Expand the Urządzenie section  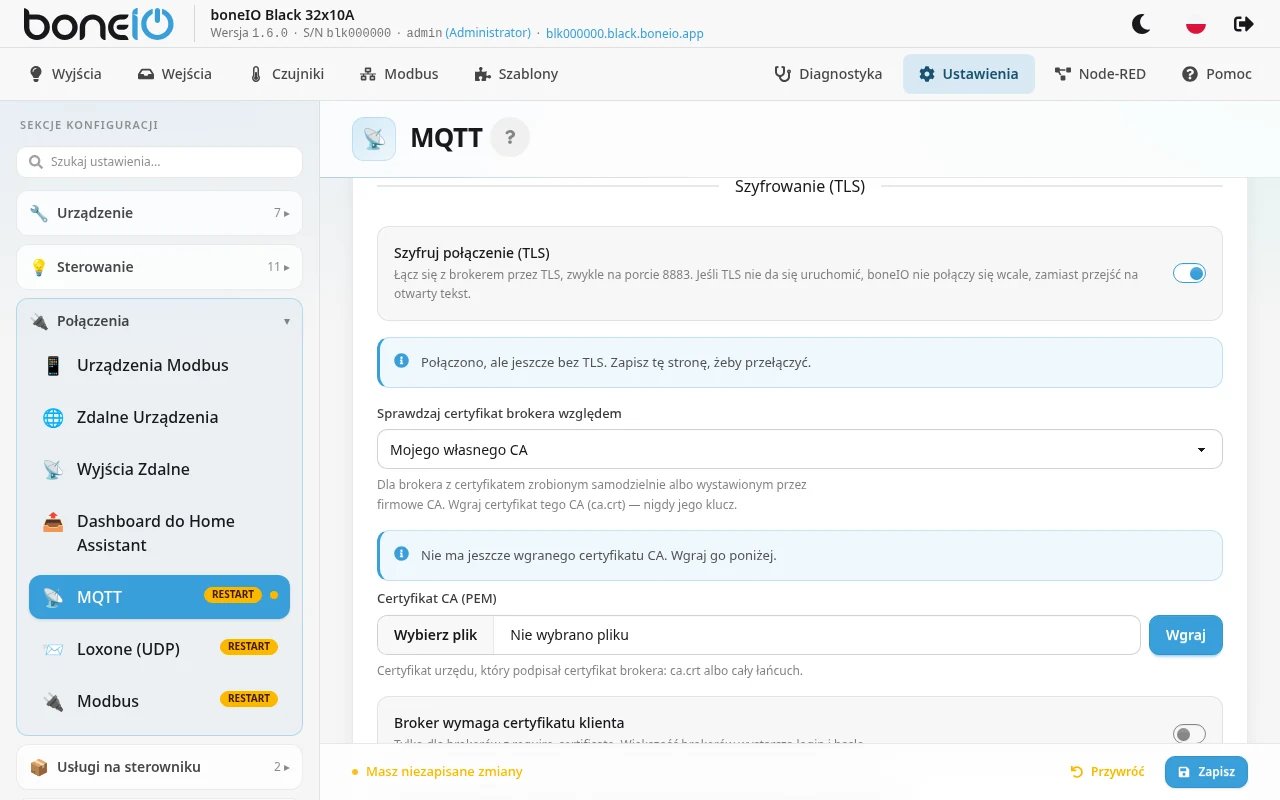(x=159, y=213)
